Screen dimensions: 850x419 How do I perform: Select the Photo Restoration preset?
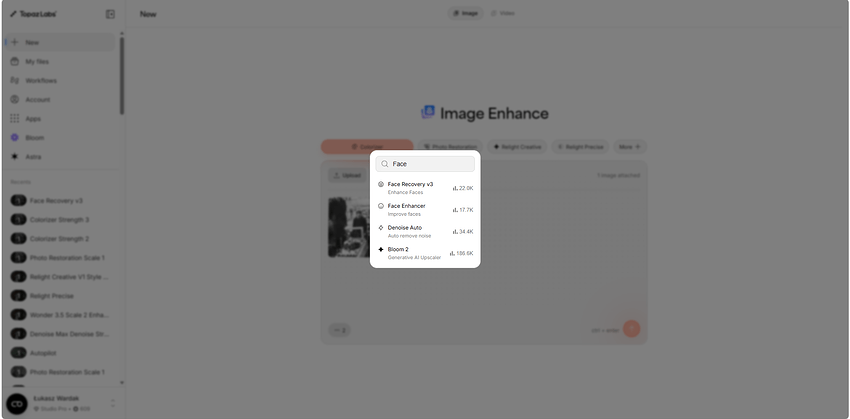[450, 147]
